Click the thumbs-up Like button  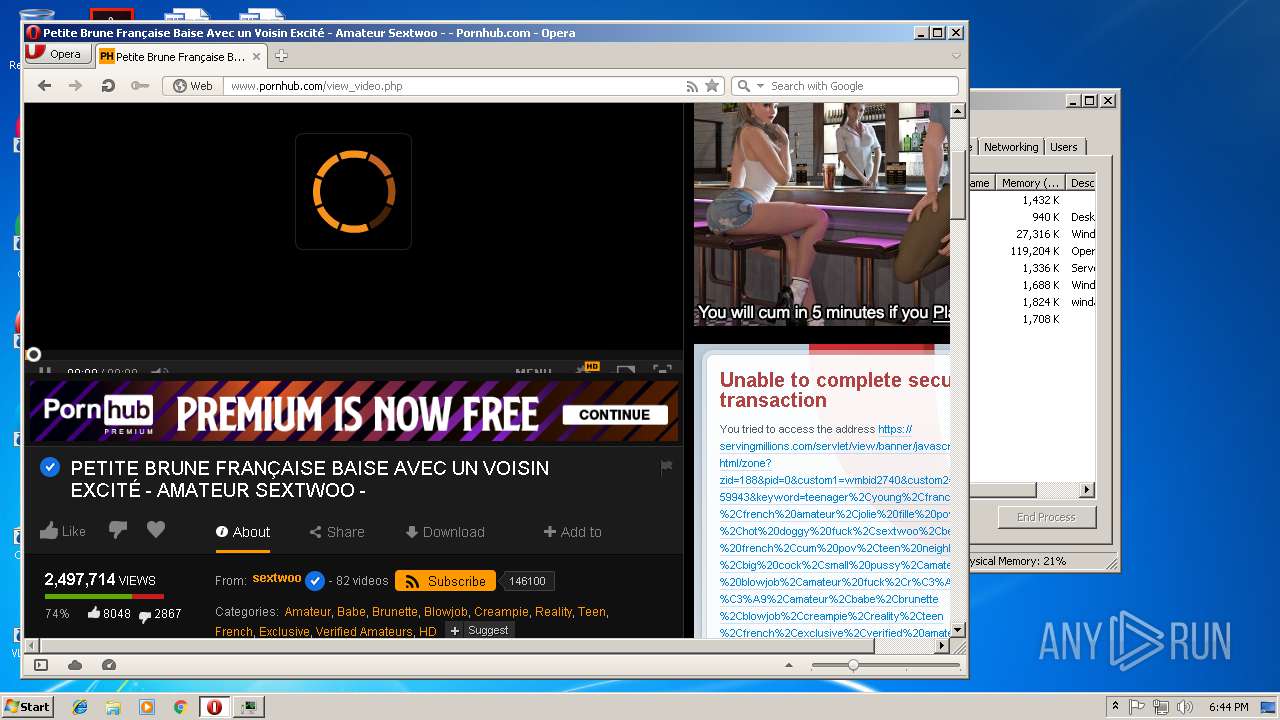(x=63, y=531)
